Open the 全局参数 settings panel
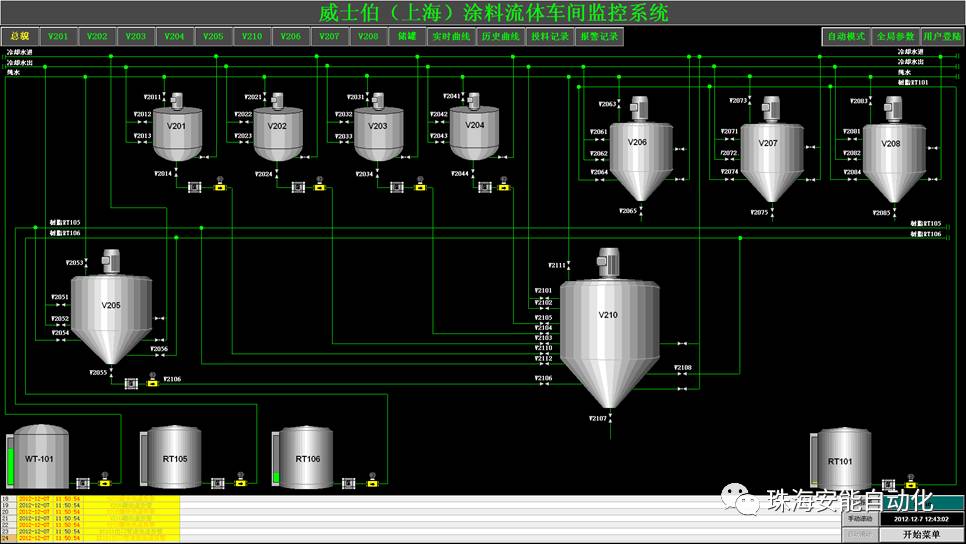This screenshot has height=544, width=966. 895,37
